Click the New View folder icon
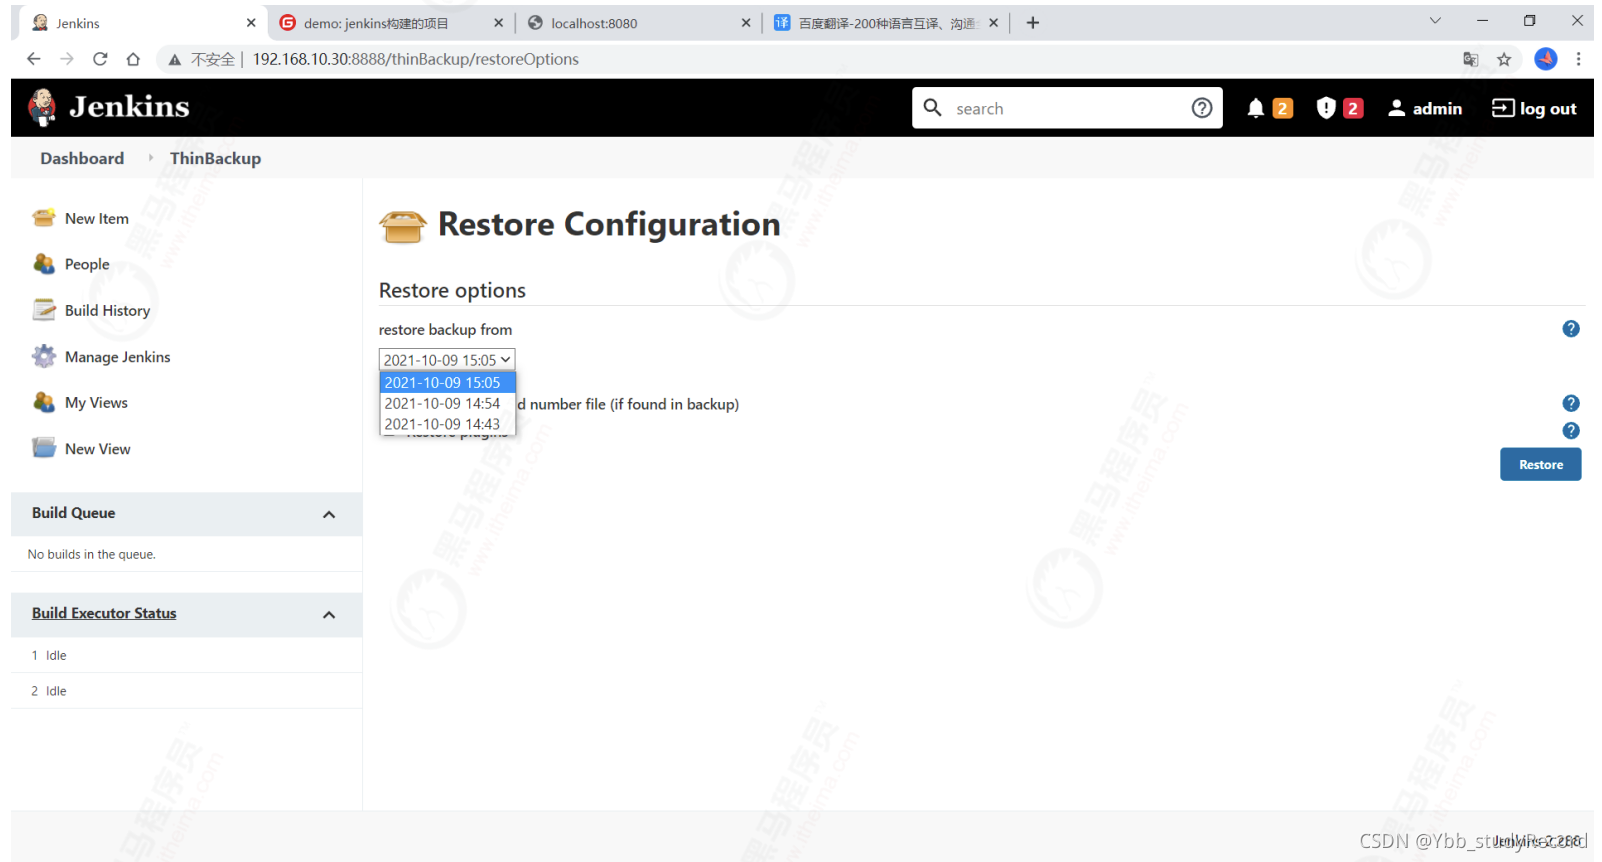The image size is (1602, 862). (x=44, y=448)
